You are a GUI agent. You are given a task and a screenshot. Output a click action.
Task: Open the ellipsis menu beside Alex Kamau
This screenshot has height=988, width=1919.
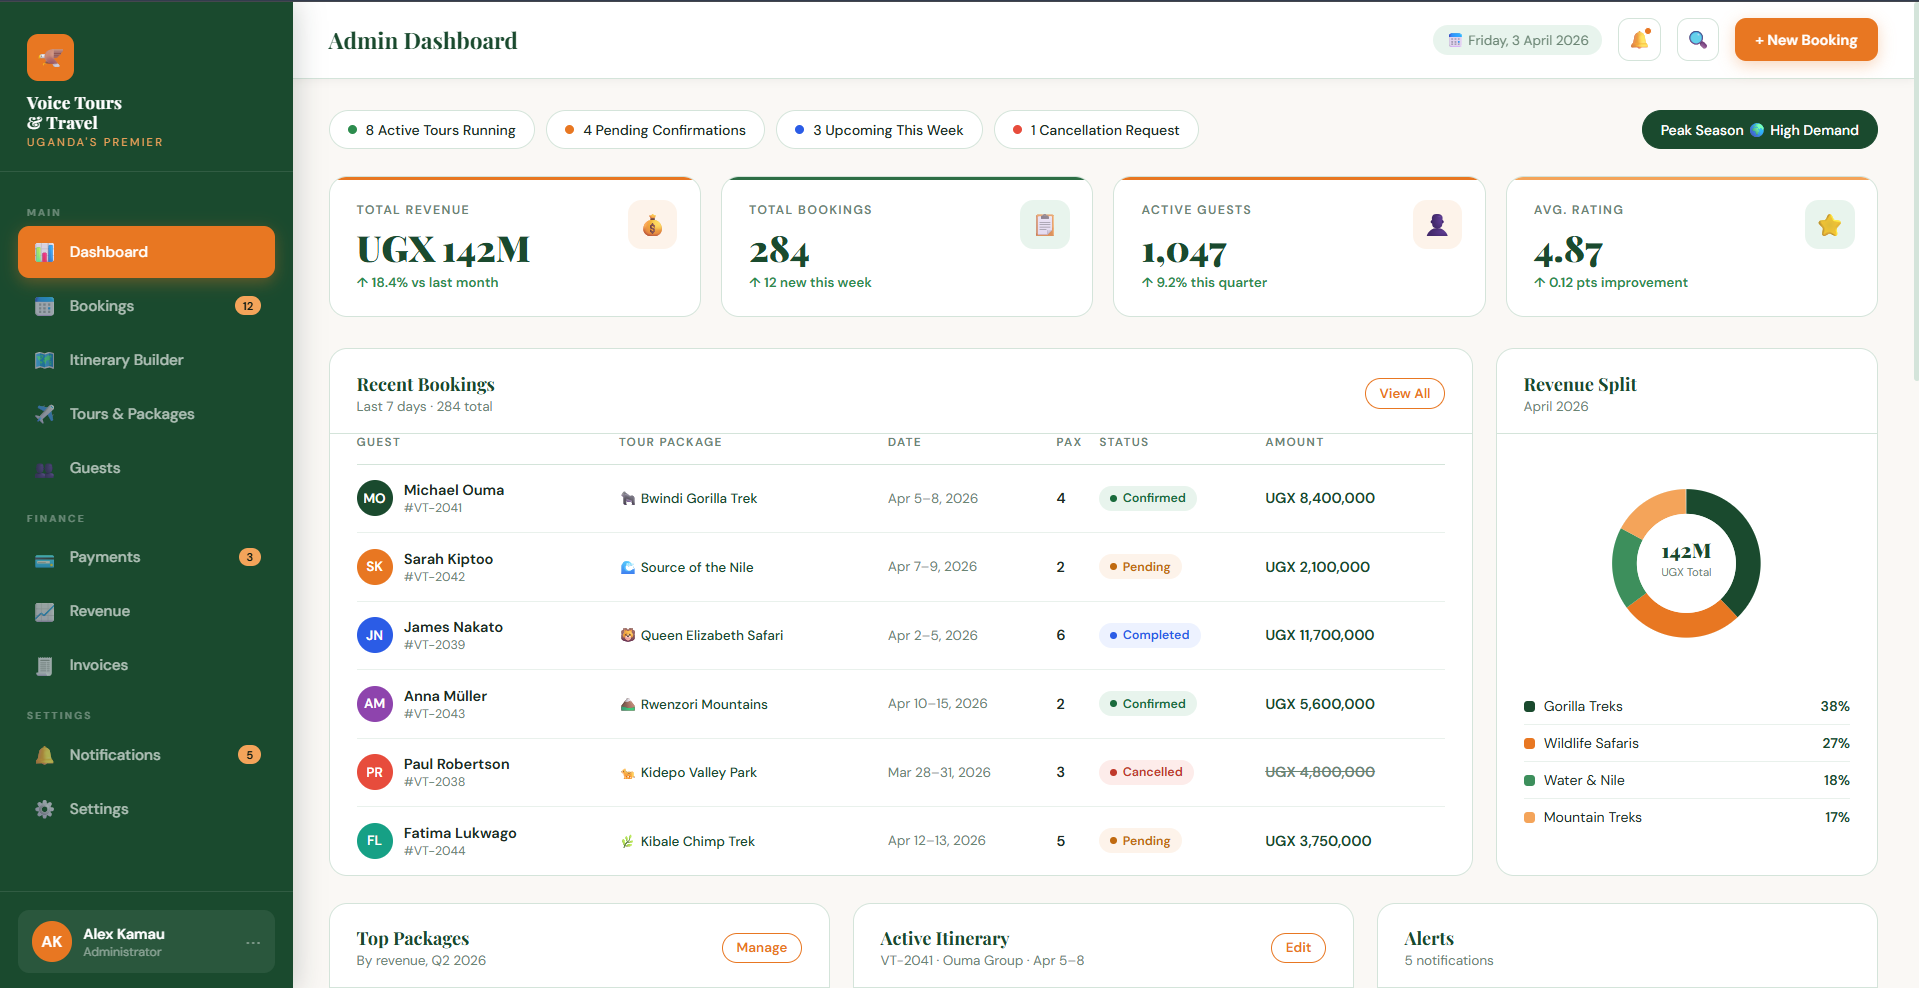coord(252,941)
